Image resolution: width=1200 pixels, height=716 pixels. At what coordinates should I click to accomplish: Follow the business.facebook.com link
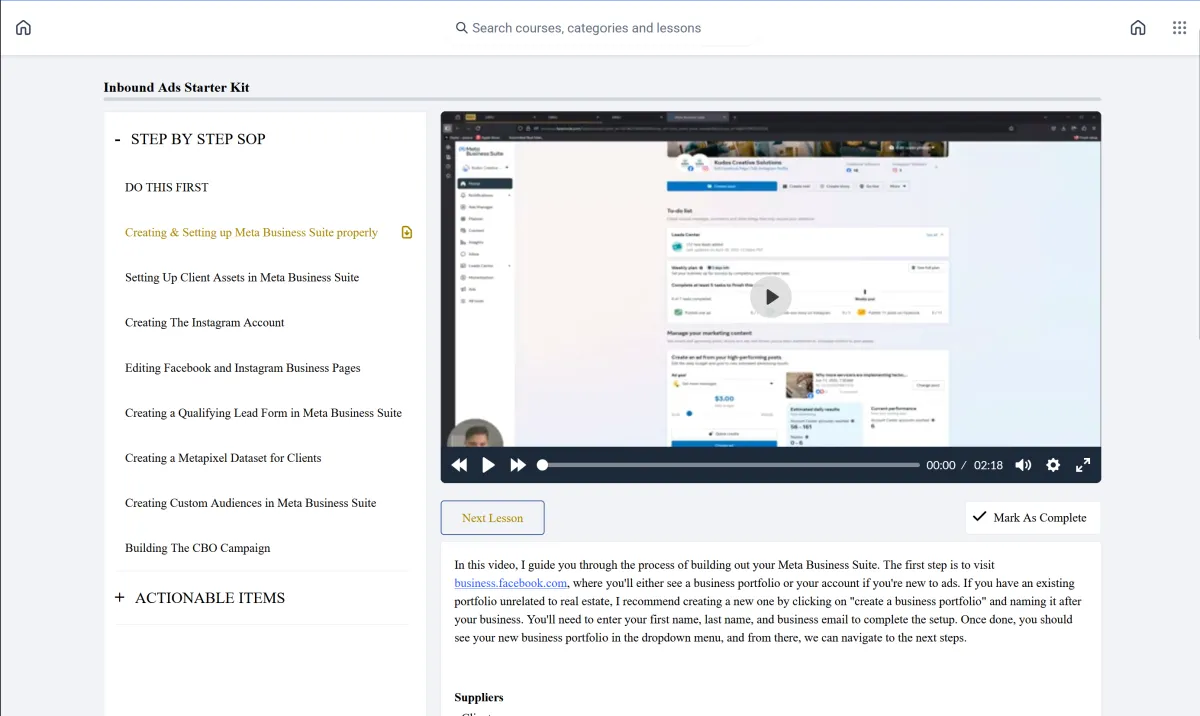[x=511, y=583]
